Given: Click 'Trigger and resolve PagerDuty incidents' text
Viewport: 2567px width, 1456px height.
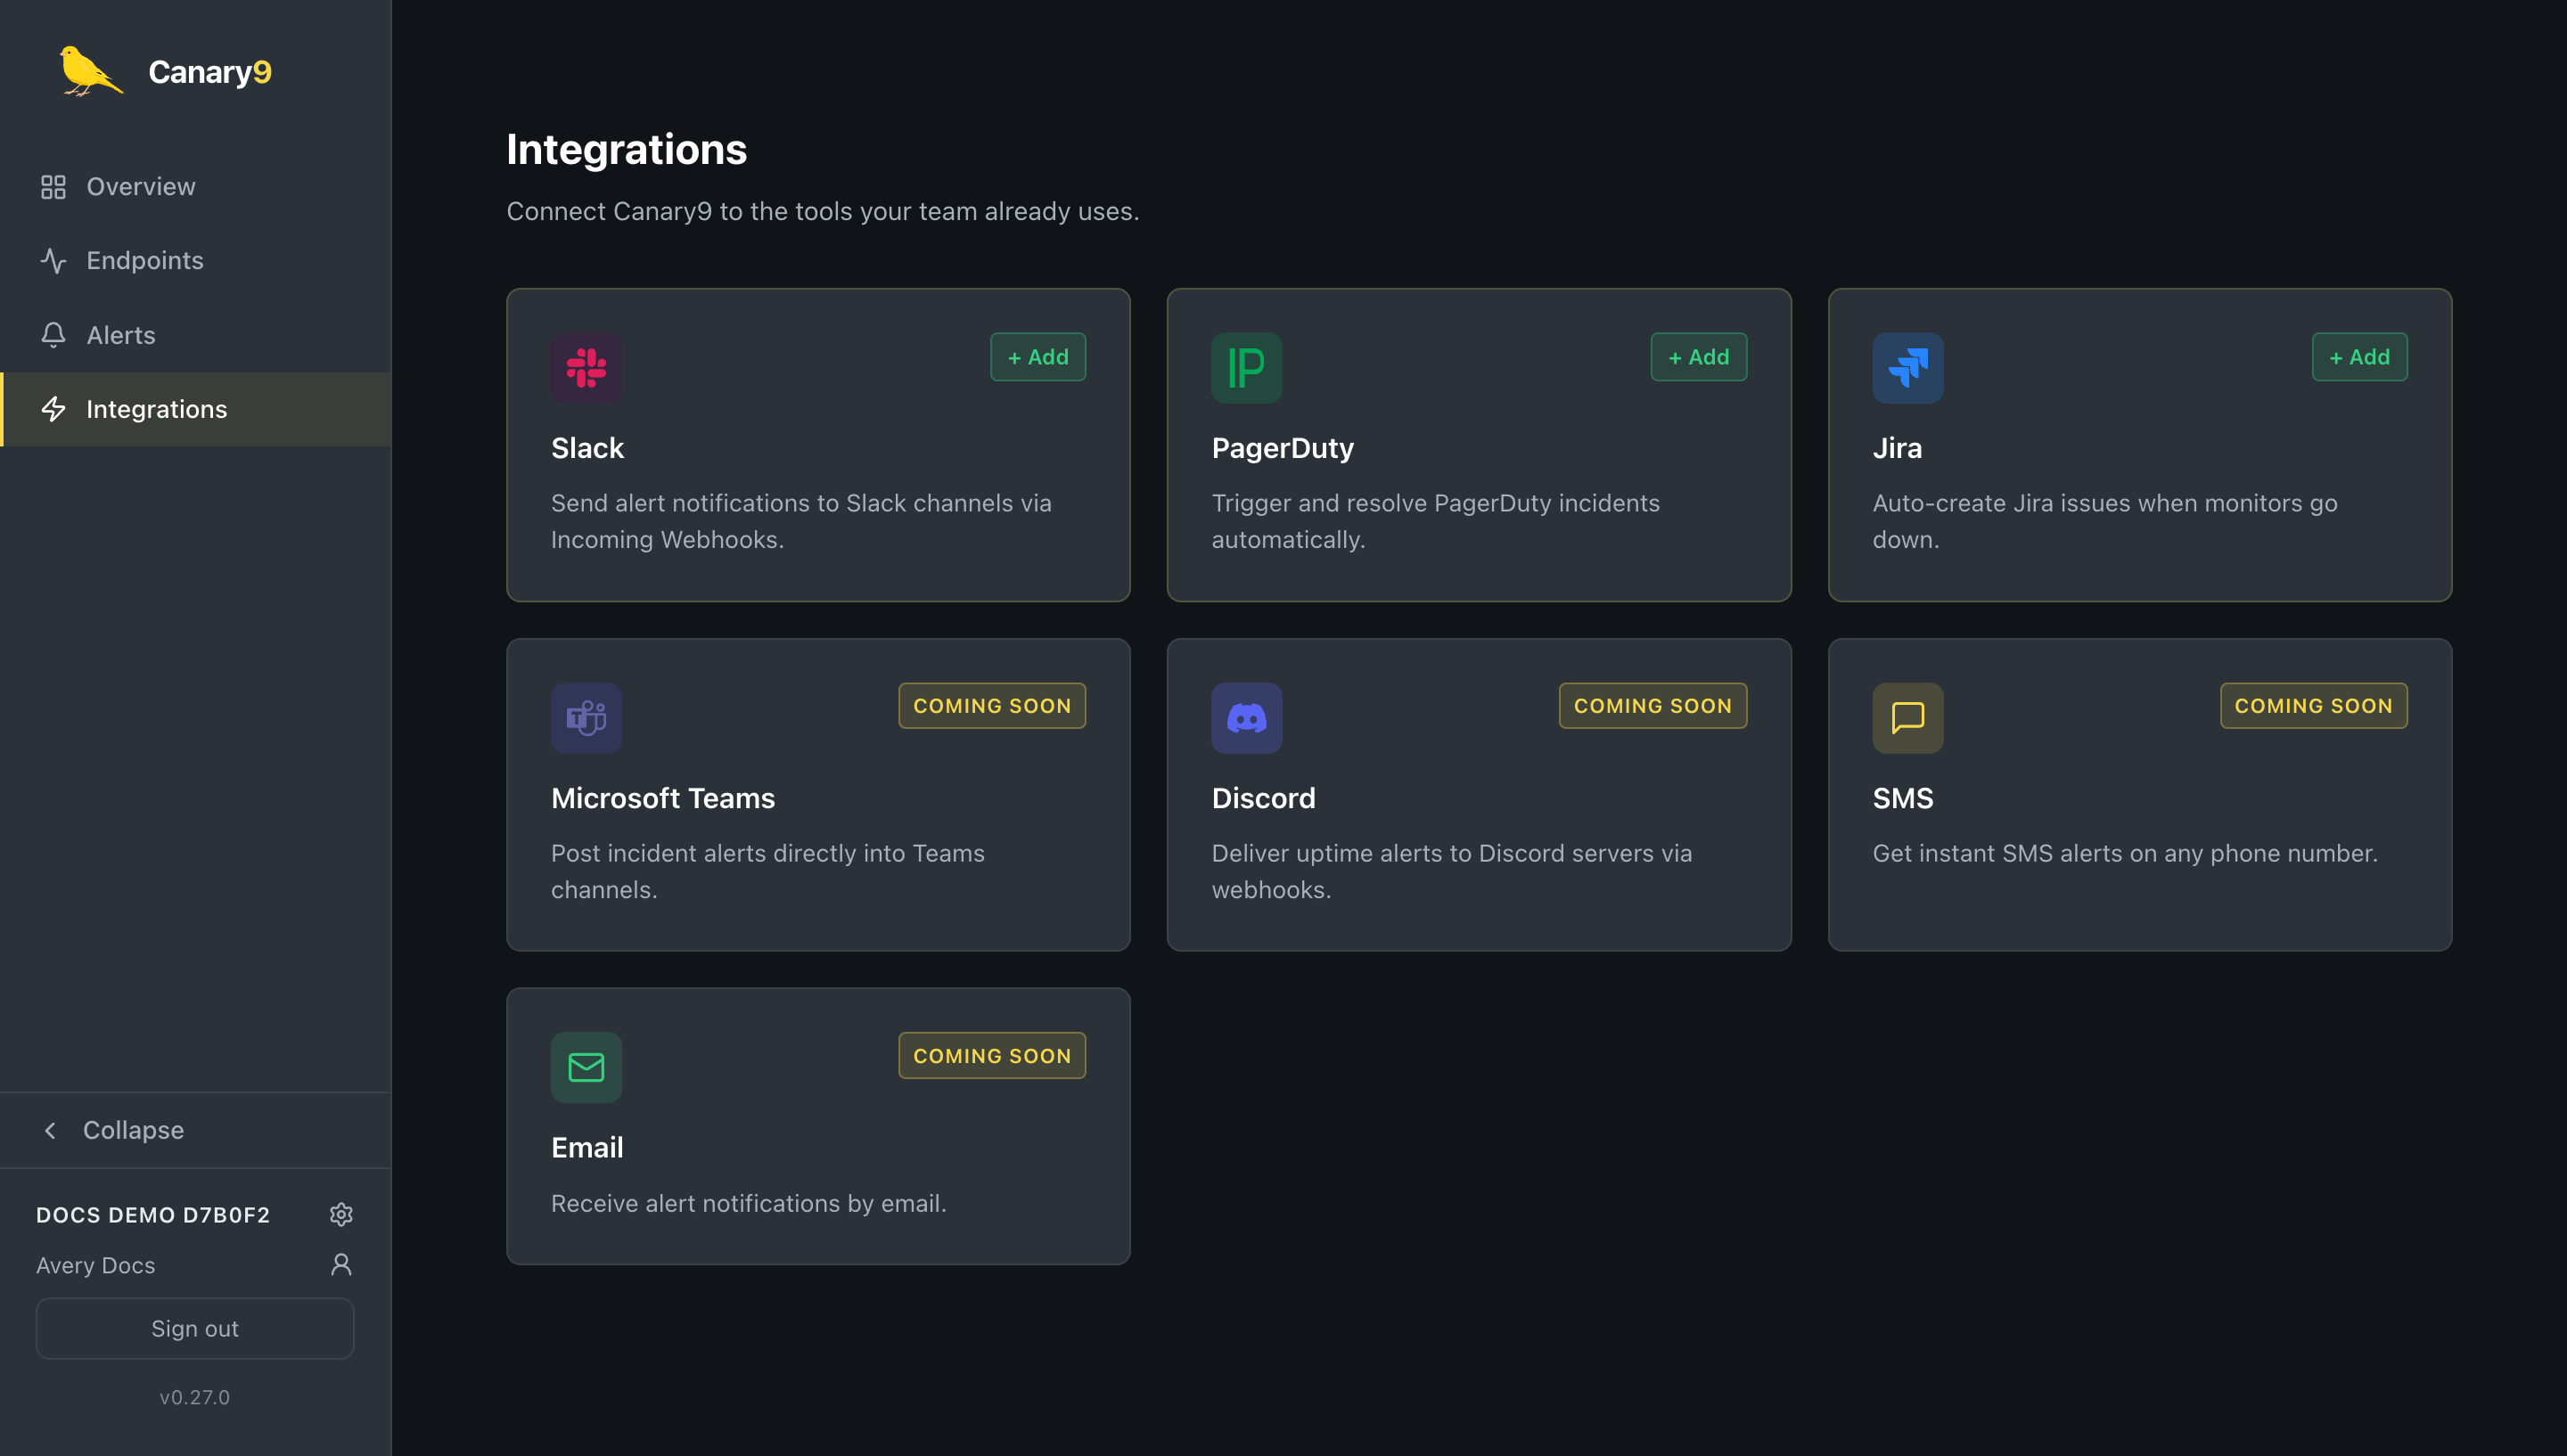Looking at the screenshot, I should [x=1435, y=521].
